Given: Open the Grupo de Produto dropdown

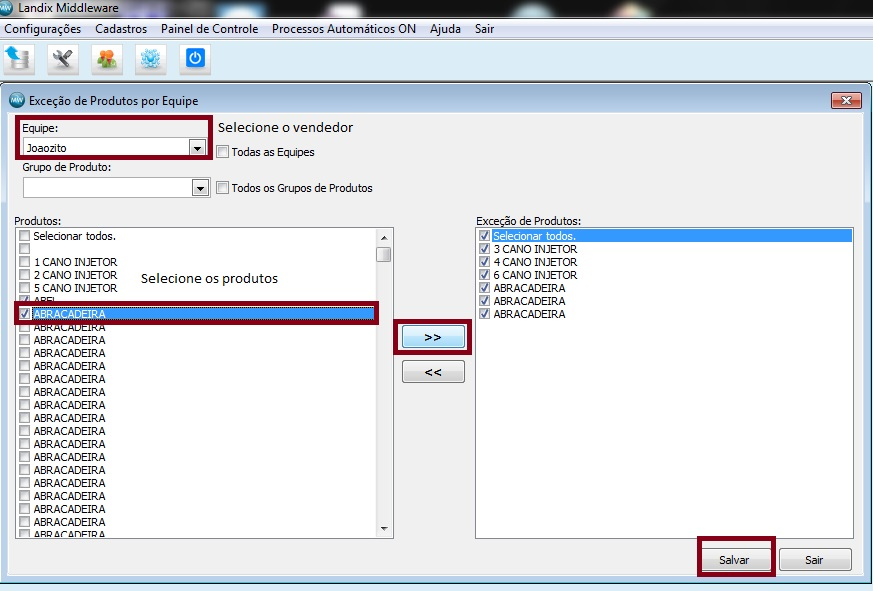Looking at the screenshot, I should (200, 188).
